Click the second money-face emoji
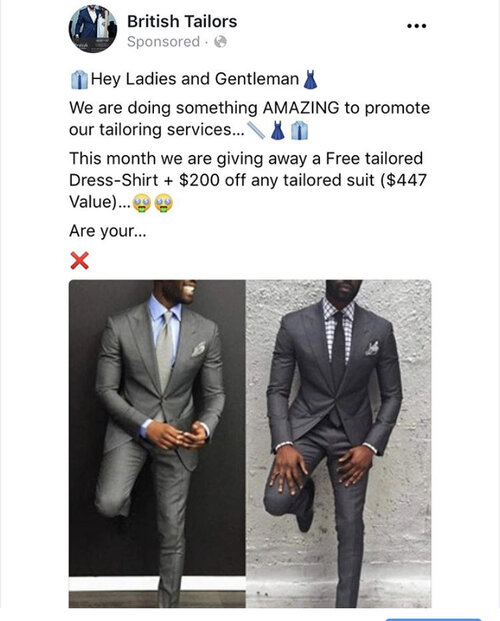500x621 pixels. pyautogui.click(x=164, y=203)
